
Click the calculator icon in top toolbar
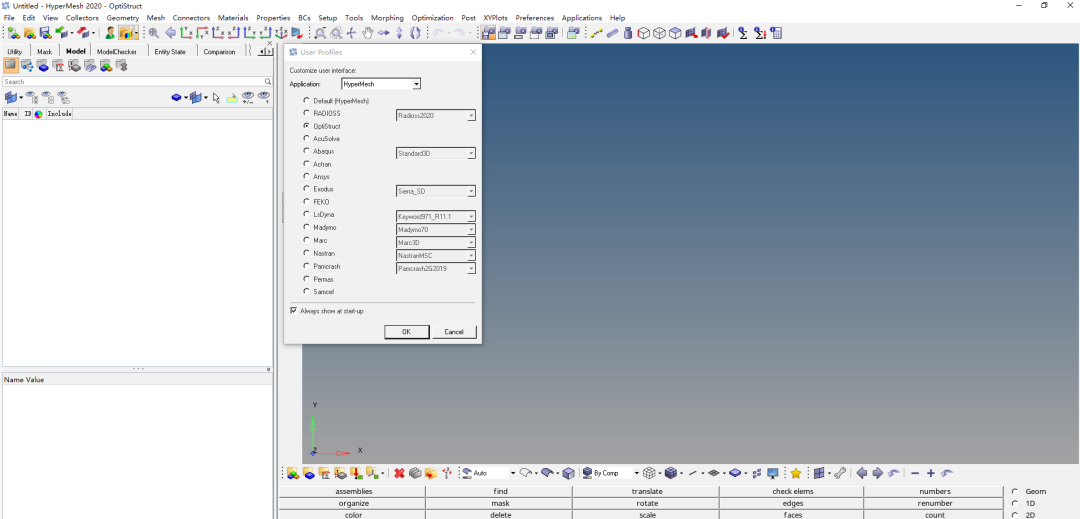tap(776, 33)
